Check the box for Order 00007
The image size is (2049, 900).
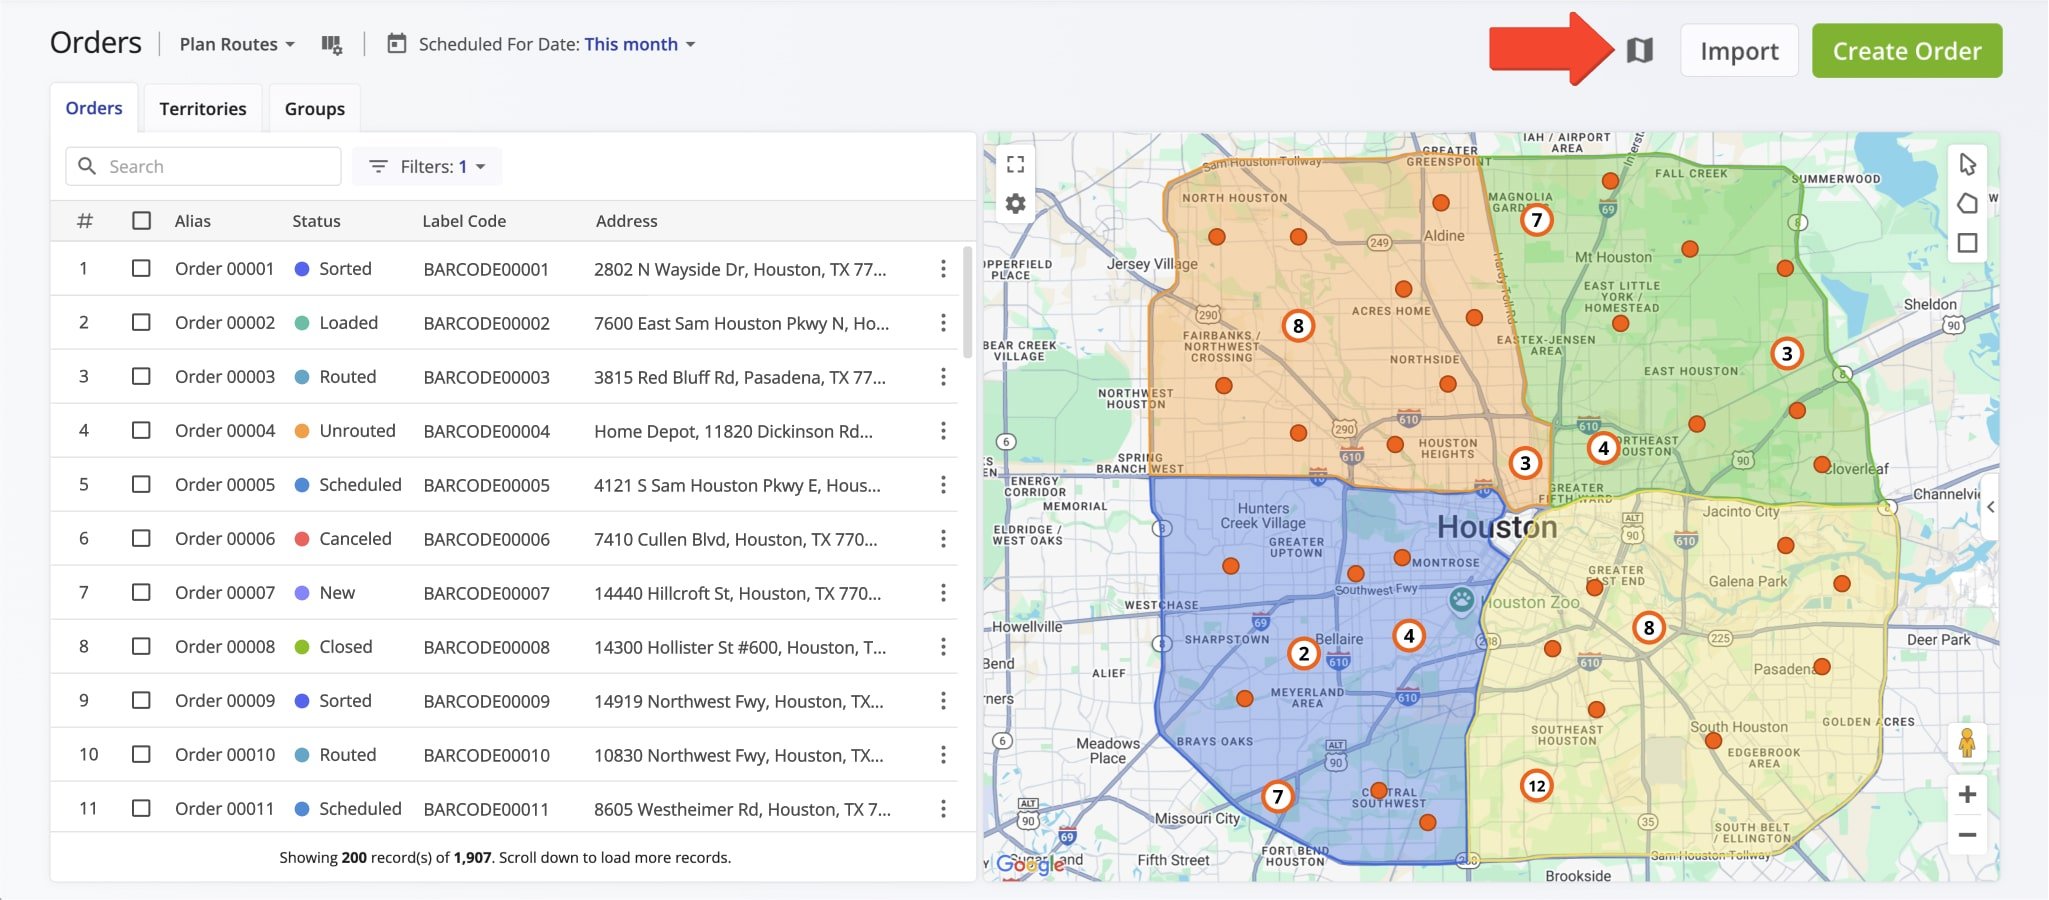[141, 592]
